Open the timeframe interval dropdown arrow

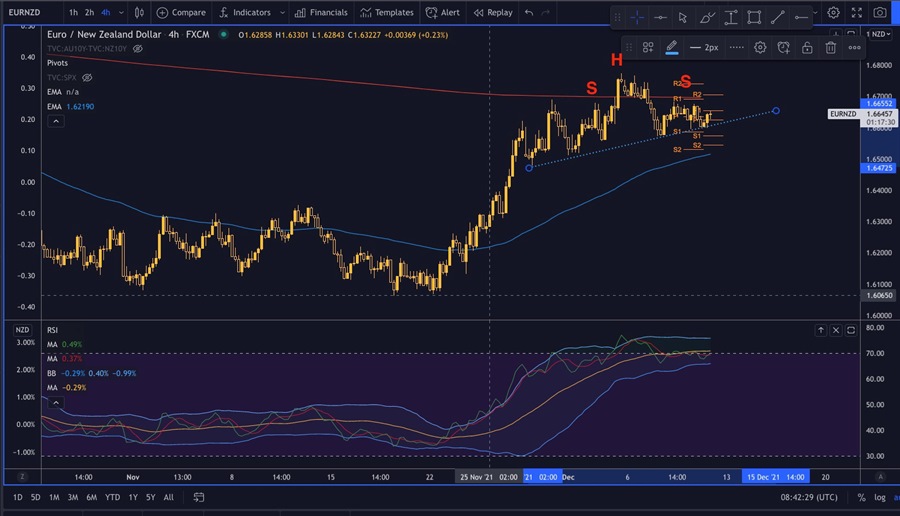(x=120, y=13)
